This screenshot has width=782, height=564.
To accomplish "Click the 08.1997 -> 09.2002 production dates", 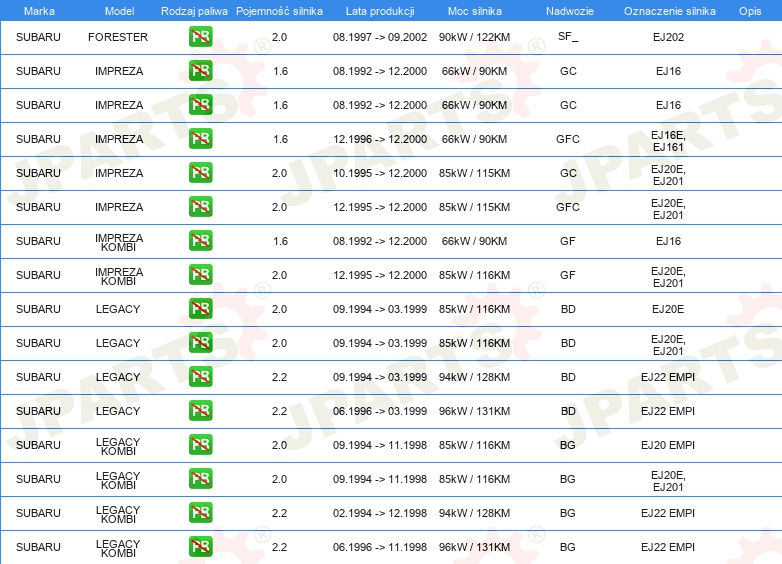I will (380, 37).
